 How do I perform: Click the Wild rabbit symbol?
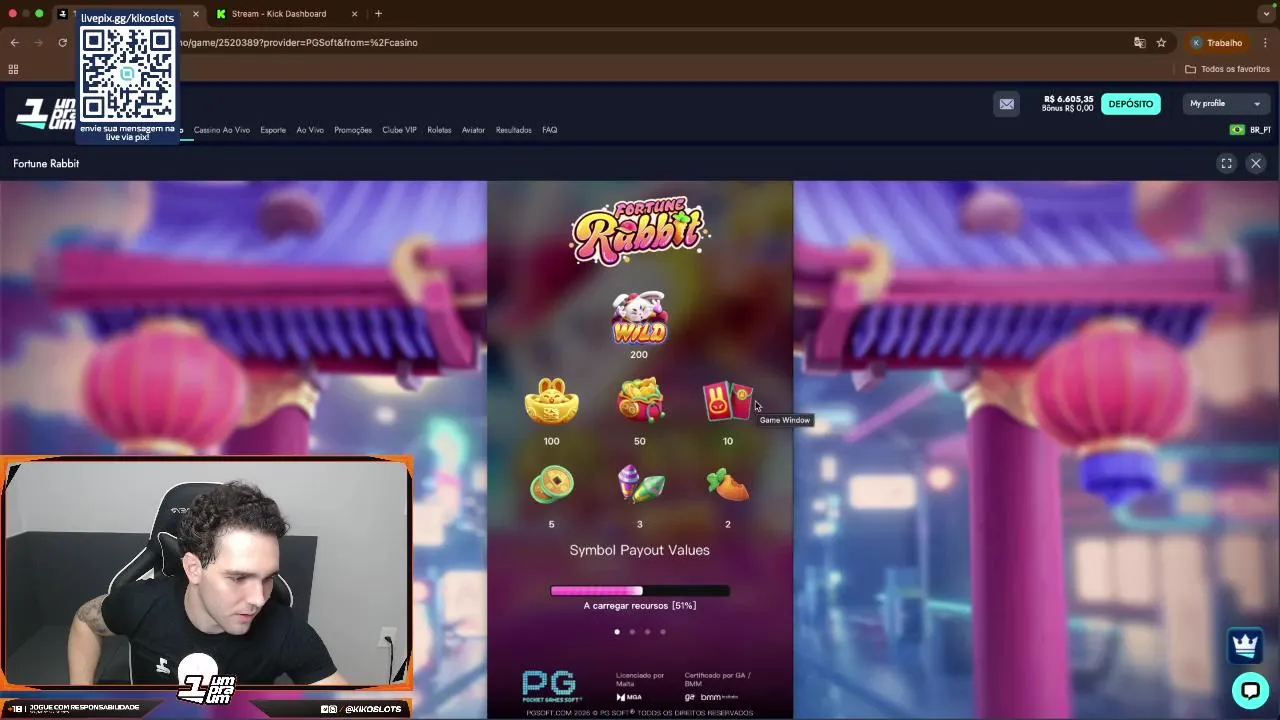click(x=640, y=319)
